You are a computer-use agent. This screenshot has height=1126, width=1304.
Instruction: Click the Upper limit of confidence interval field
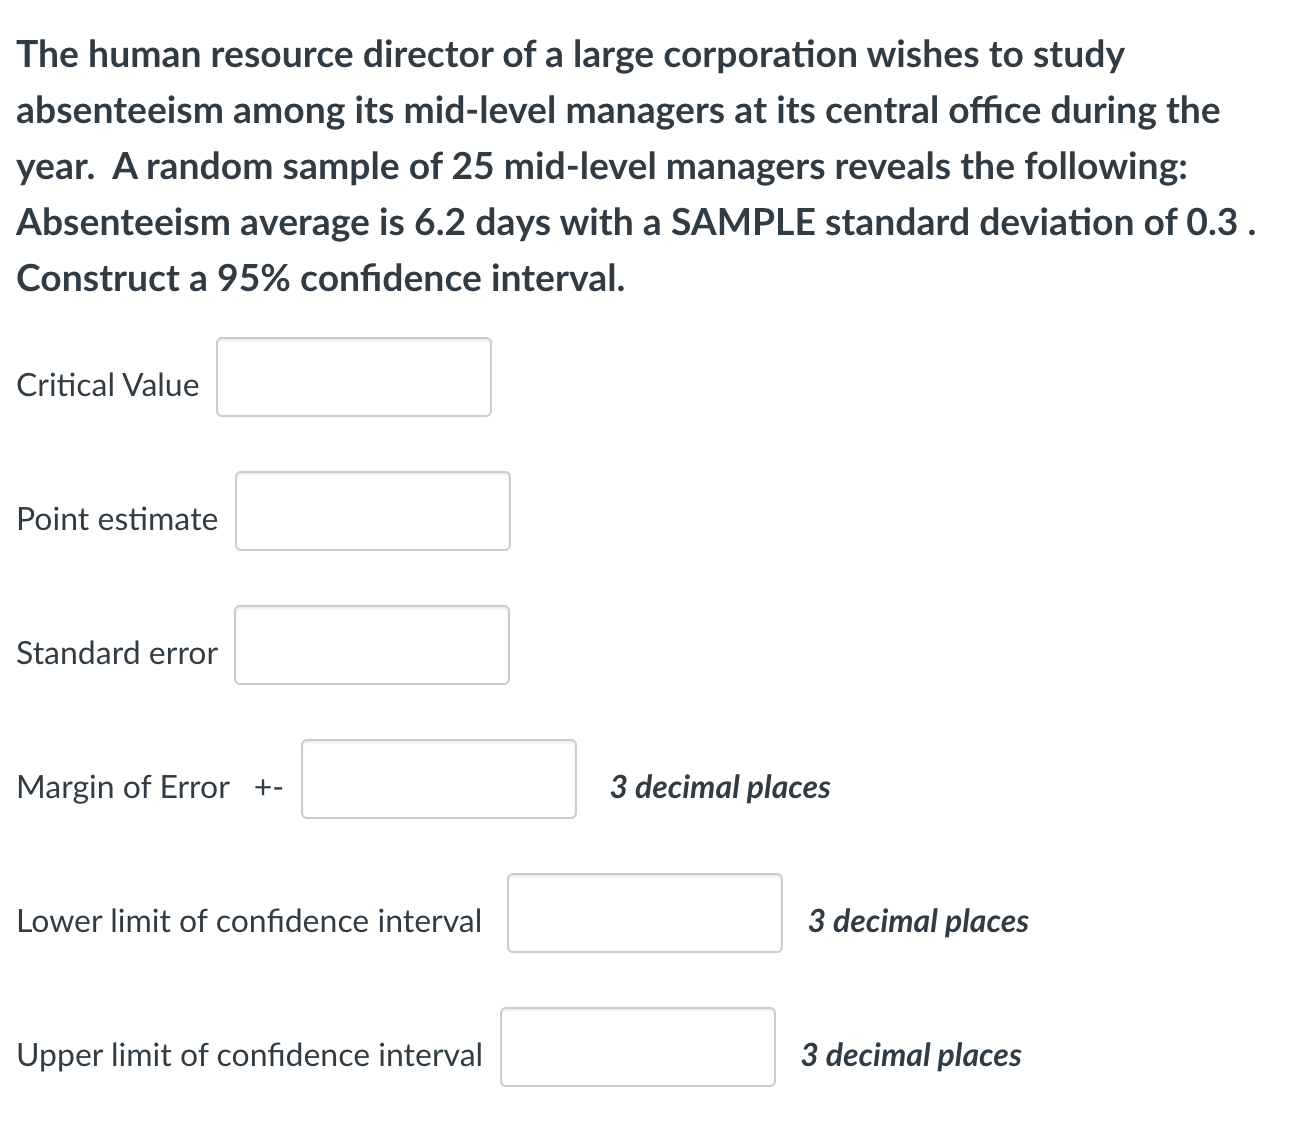638,1047
